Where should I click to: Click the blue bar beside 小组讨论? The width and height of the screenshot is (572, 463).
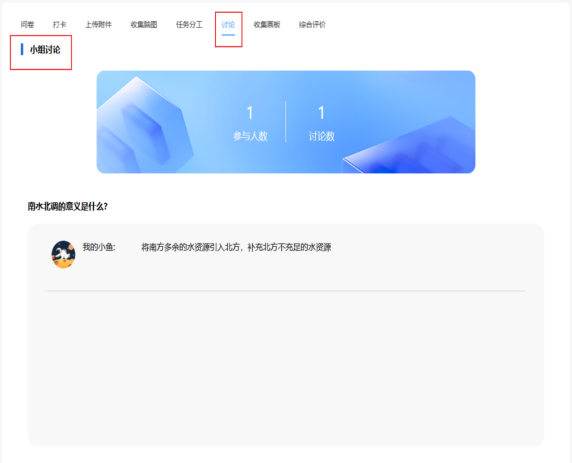tap(22, 49)
